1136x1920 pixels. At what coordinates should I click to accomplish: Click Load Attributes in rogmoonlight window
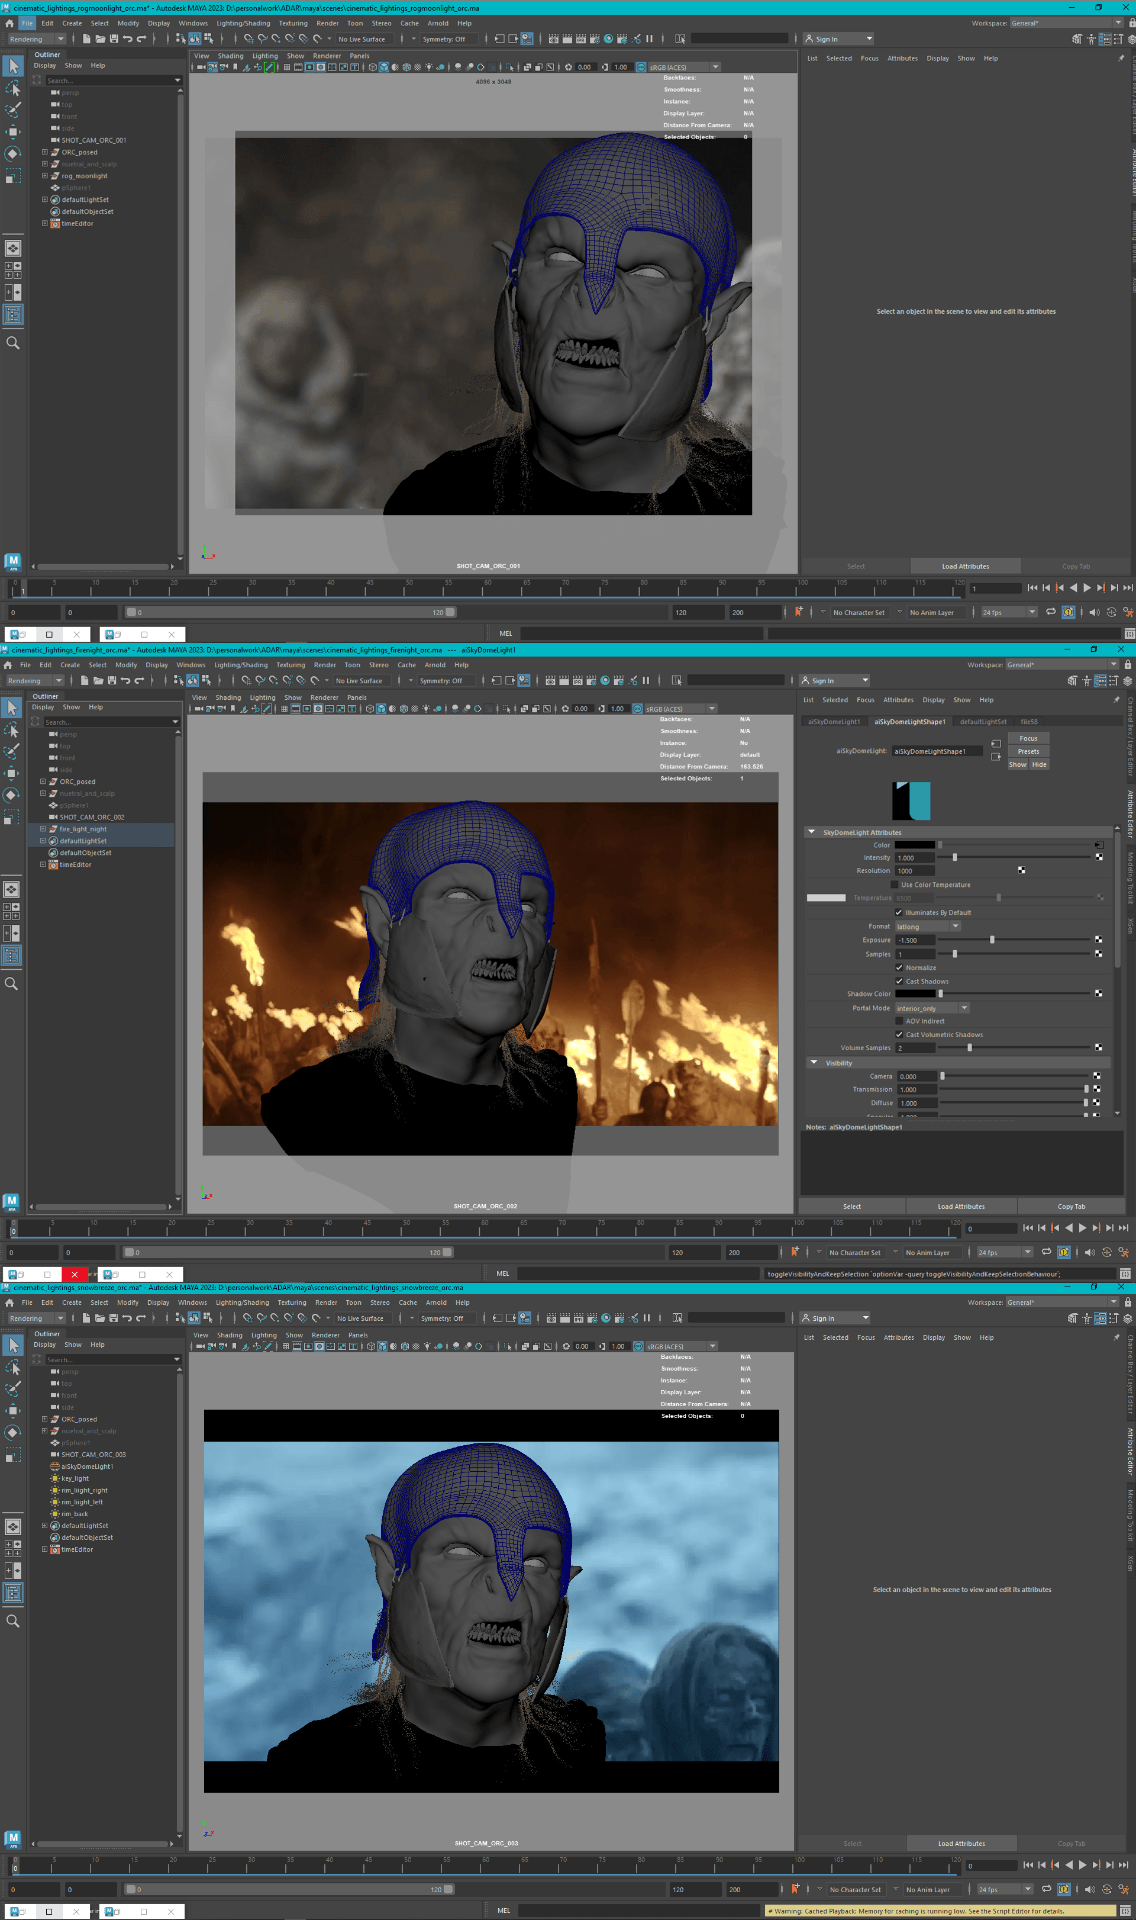pyautogui.click(x=965, y=566)
